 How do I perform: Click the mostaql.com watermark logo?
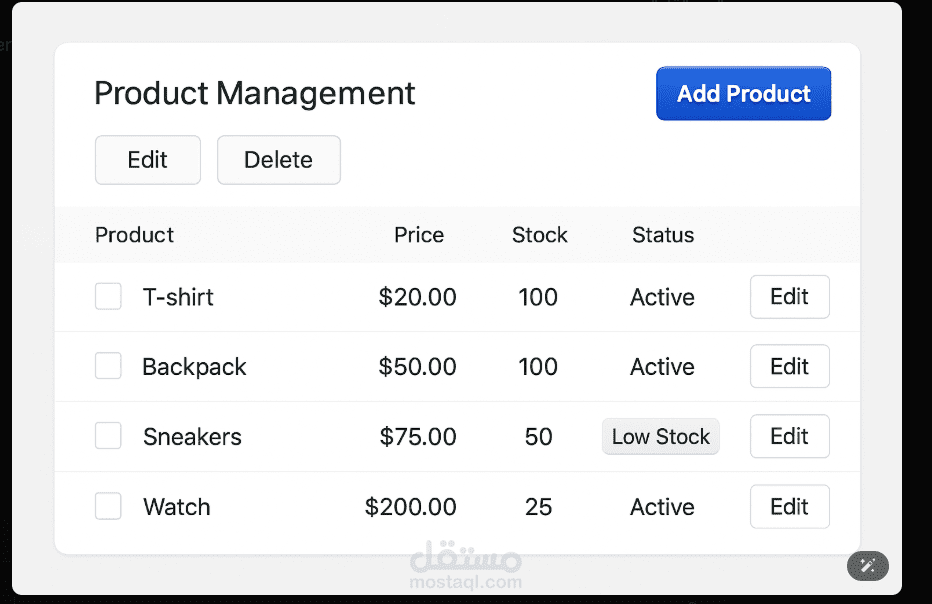pyautogui.click(x=466, y=566)
